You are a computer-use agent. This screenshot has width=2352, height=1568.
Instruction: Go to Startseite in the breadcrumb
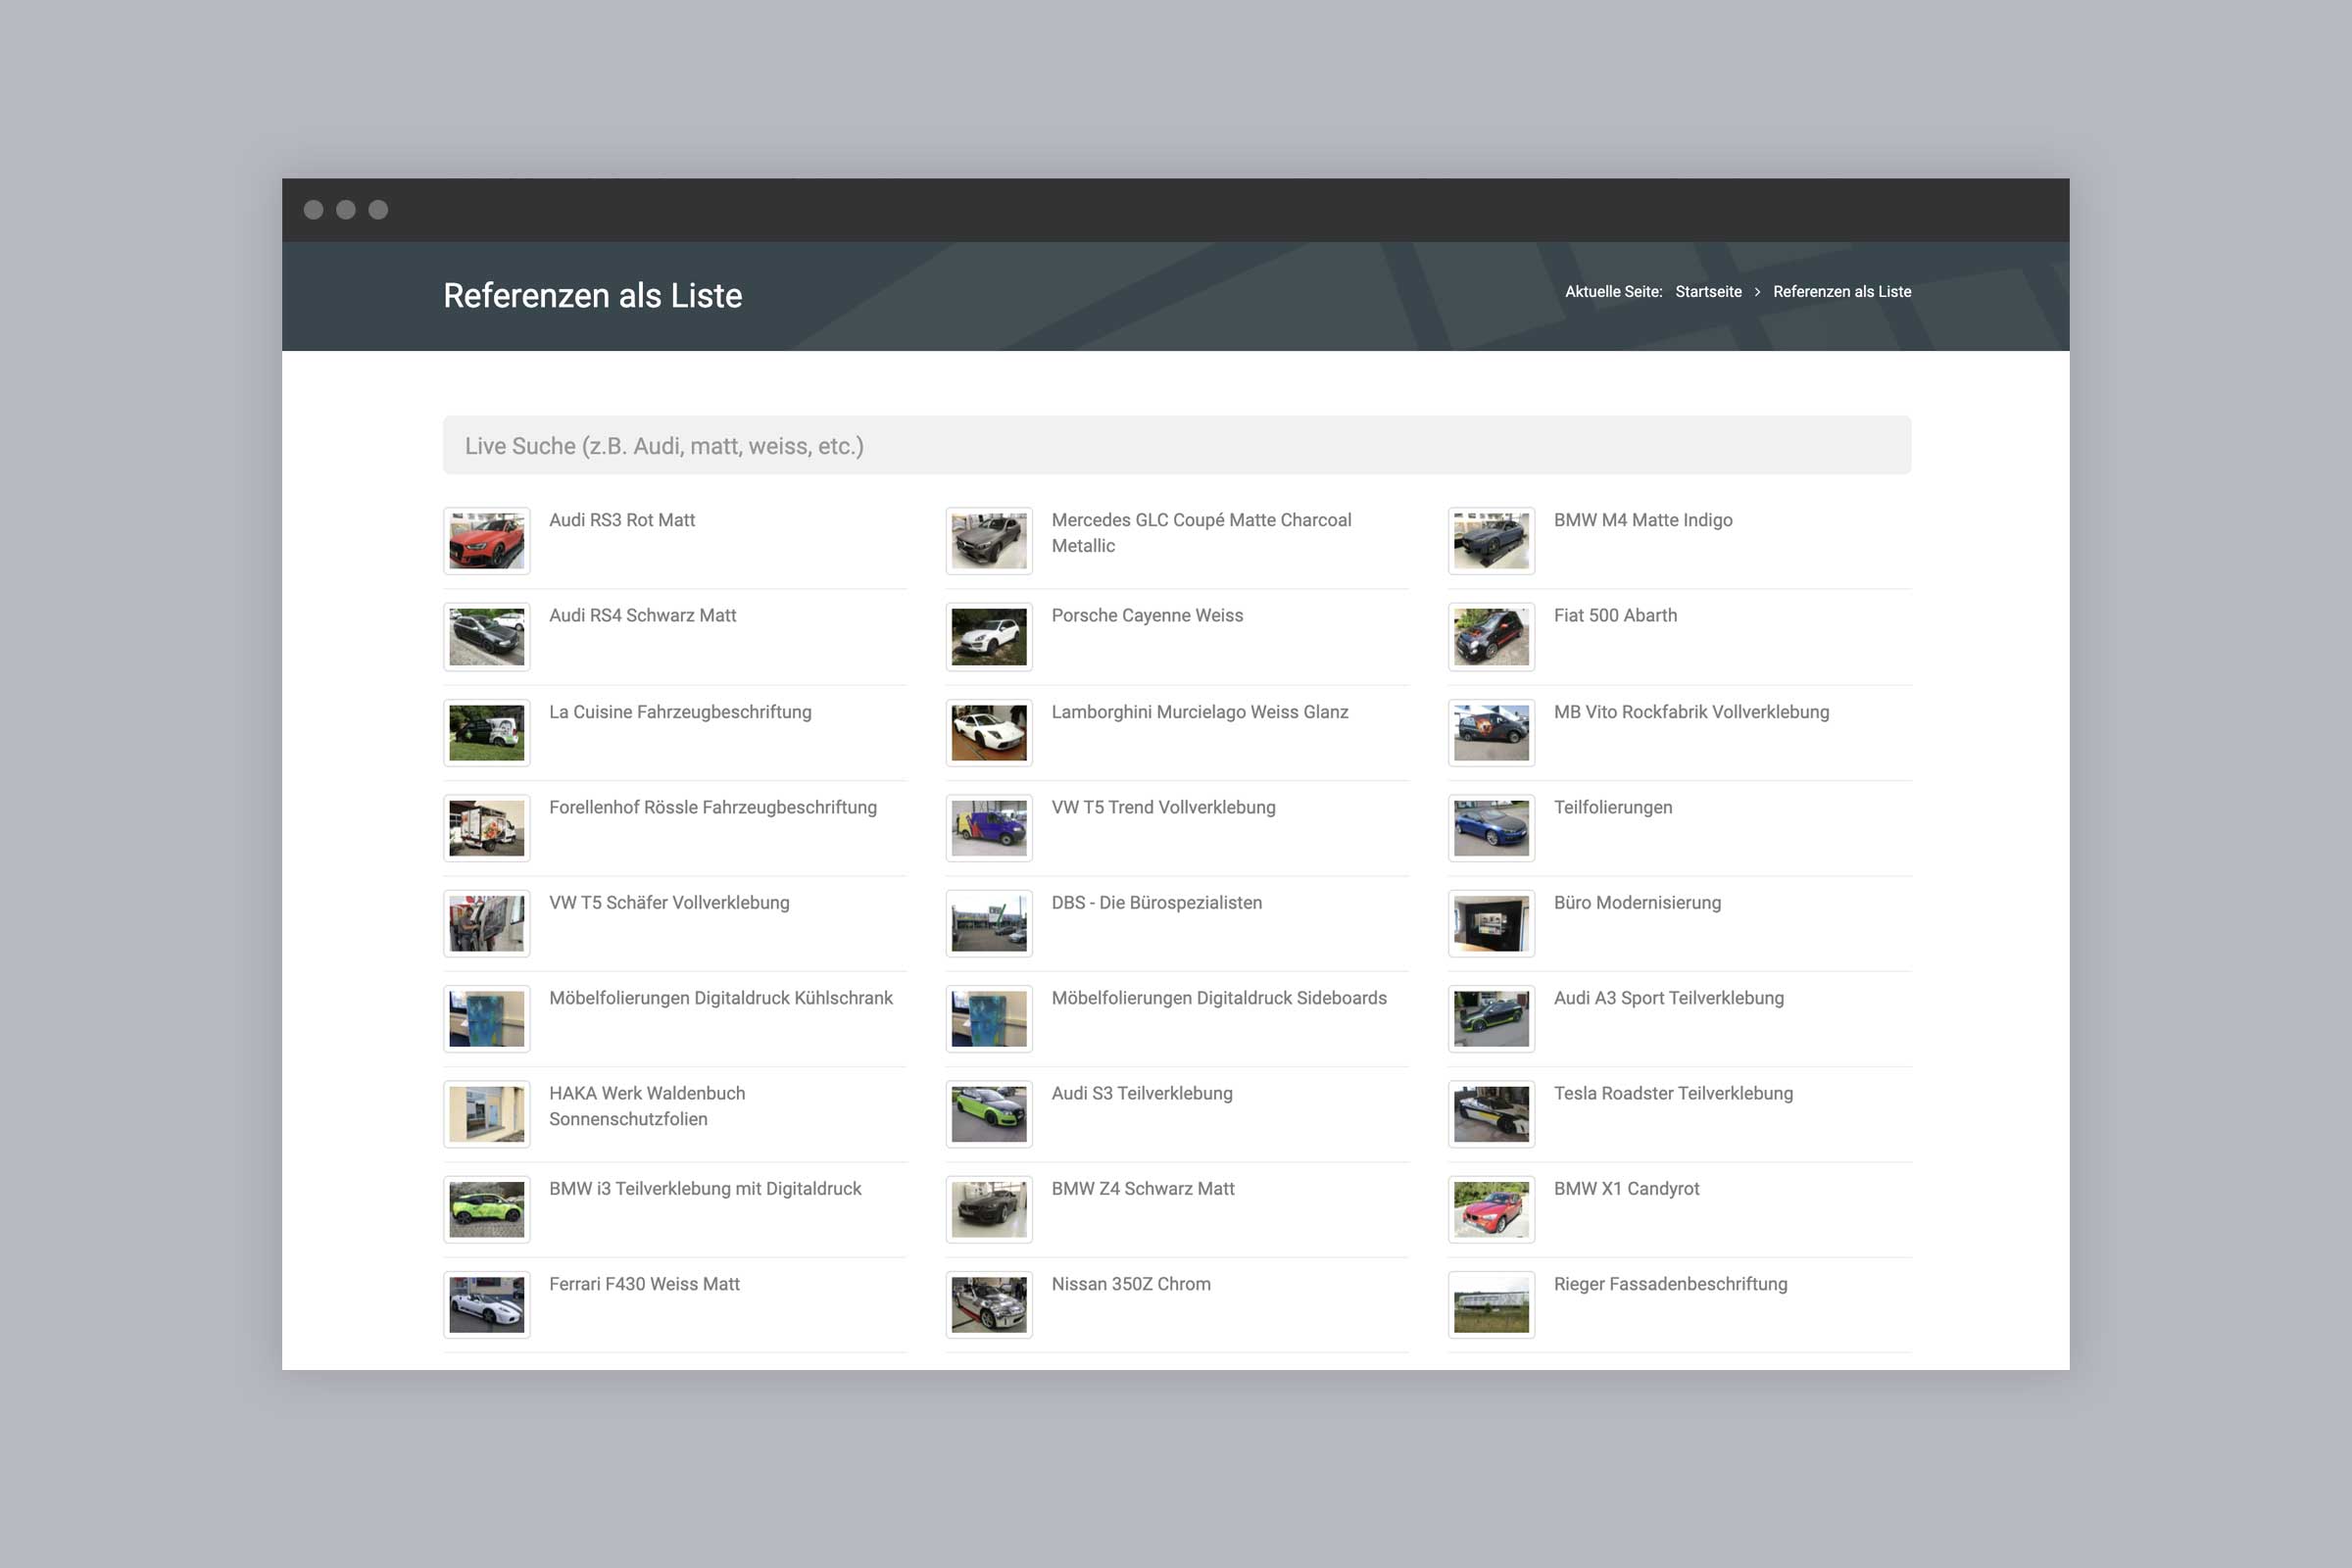pos(1708,292)
